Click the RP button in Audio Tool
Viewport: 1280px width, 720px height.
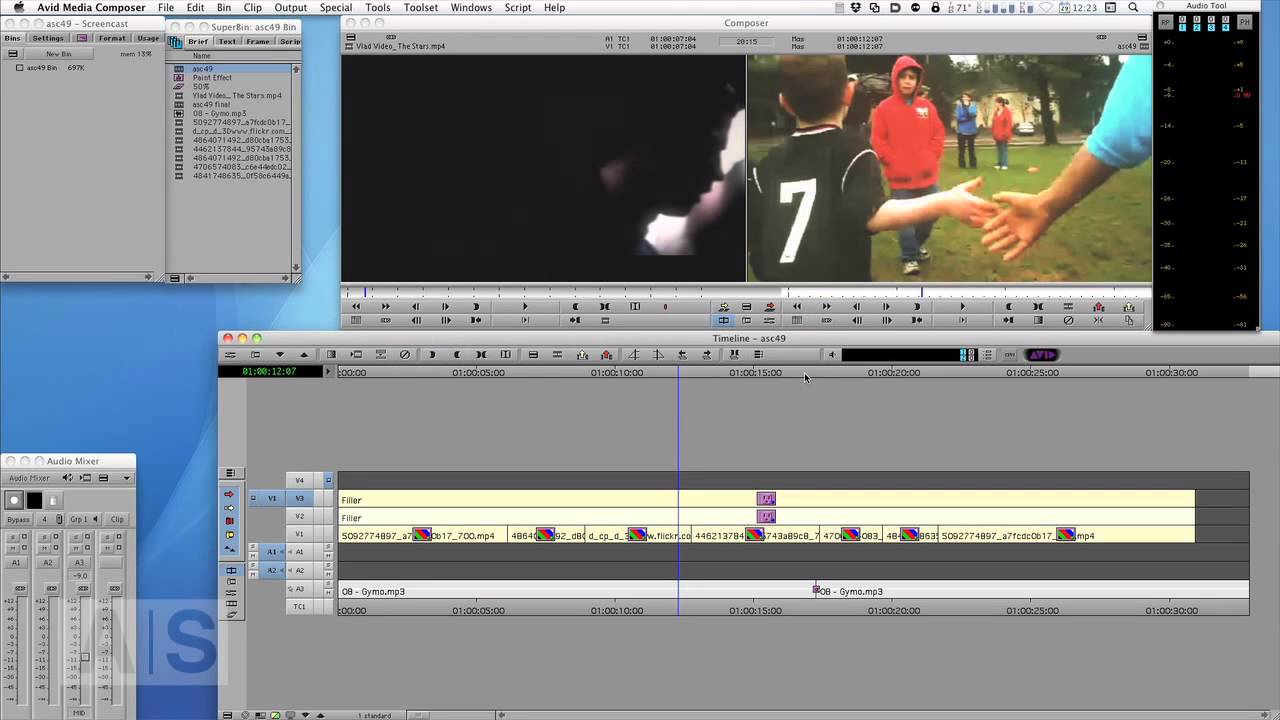1165,22
